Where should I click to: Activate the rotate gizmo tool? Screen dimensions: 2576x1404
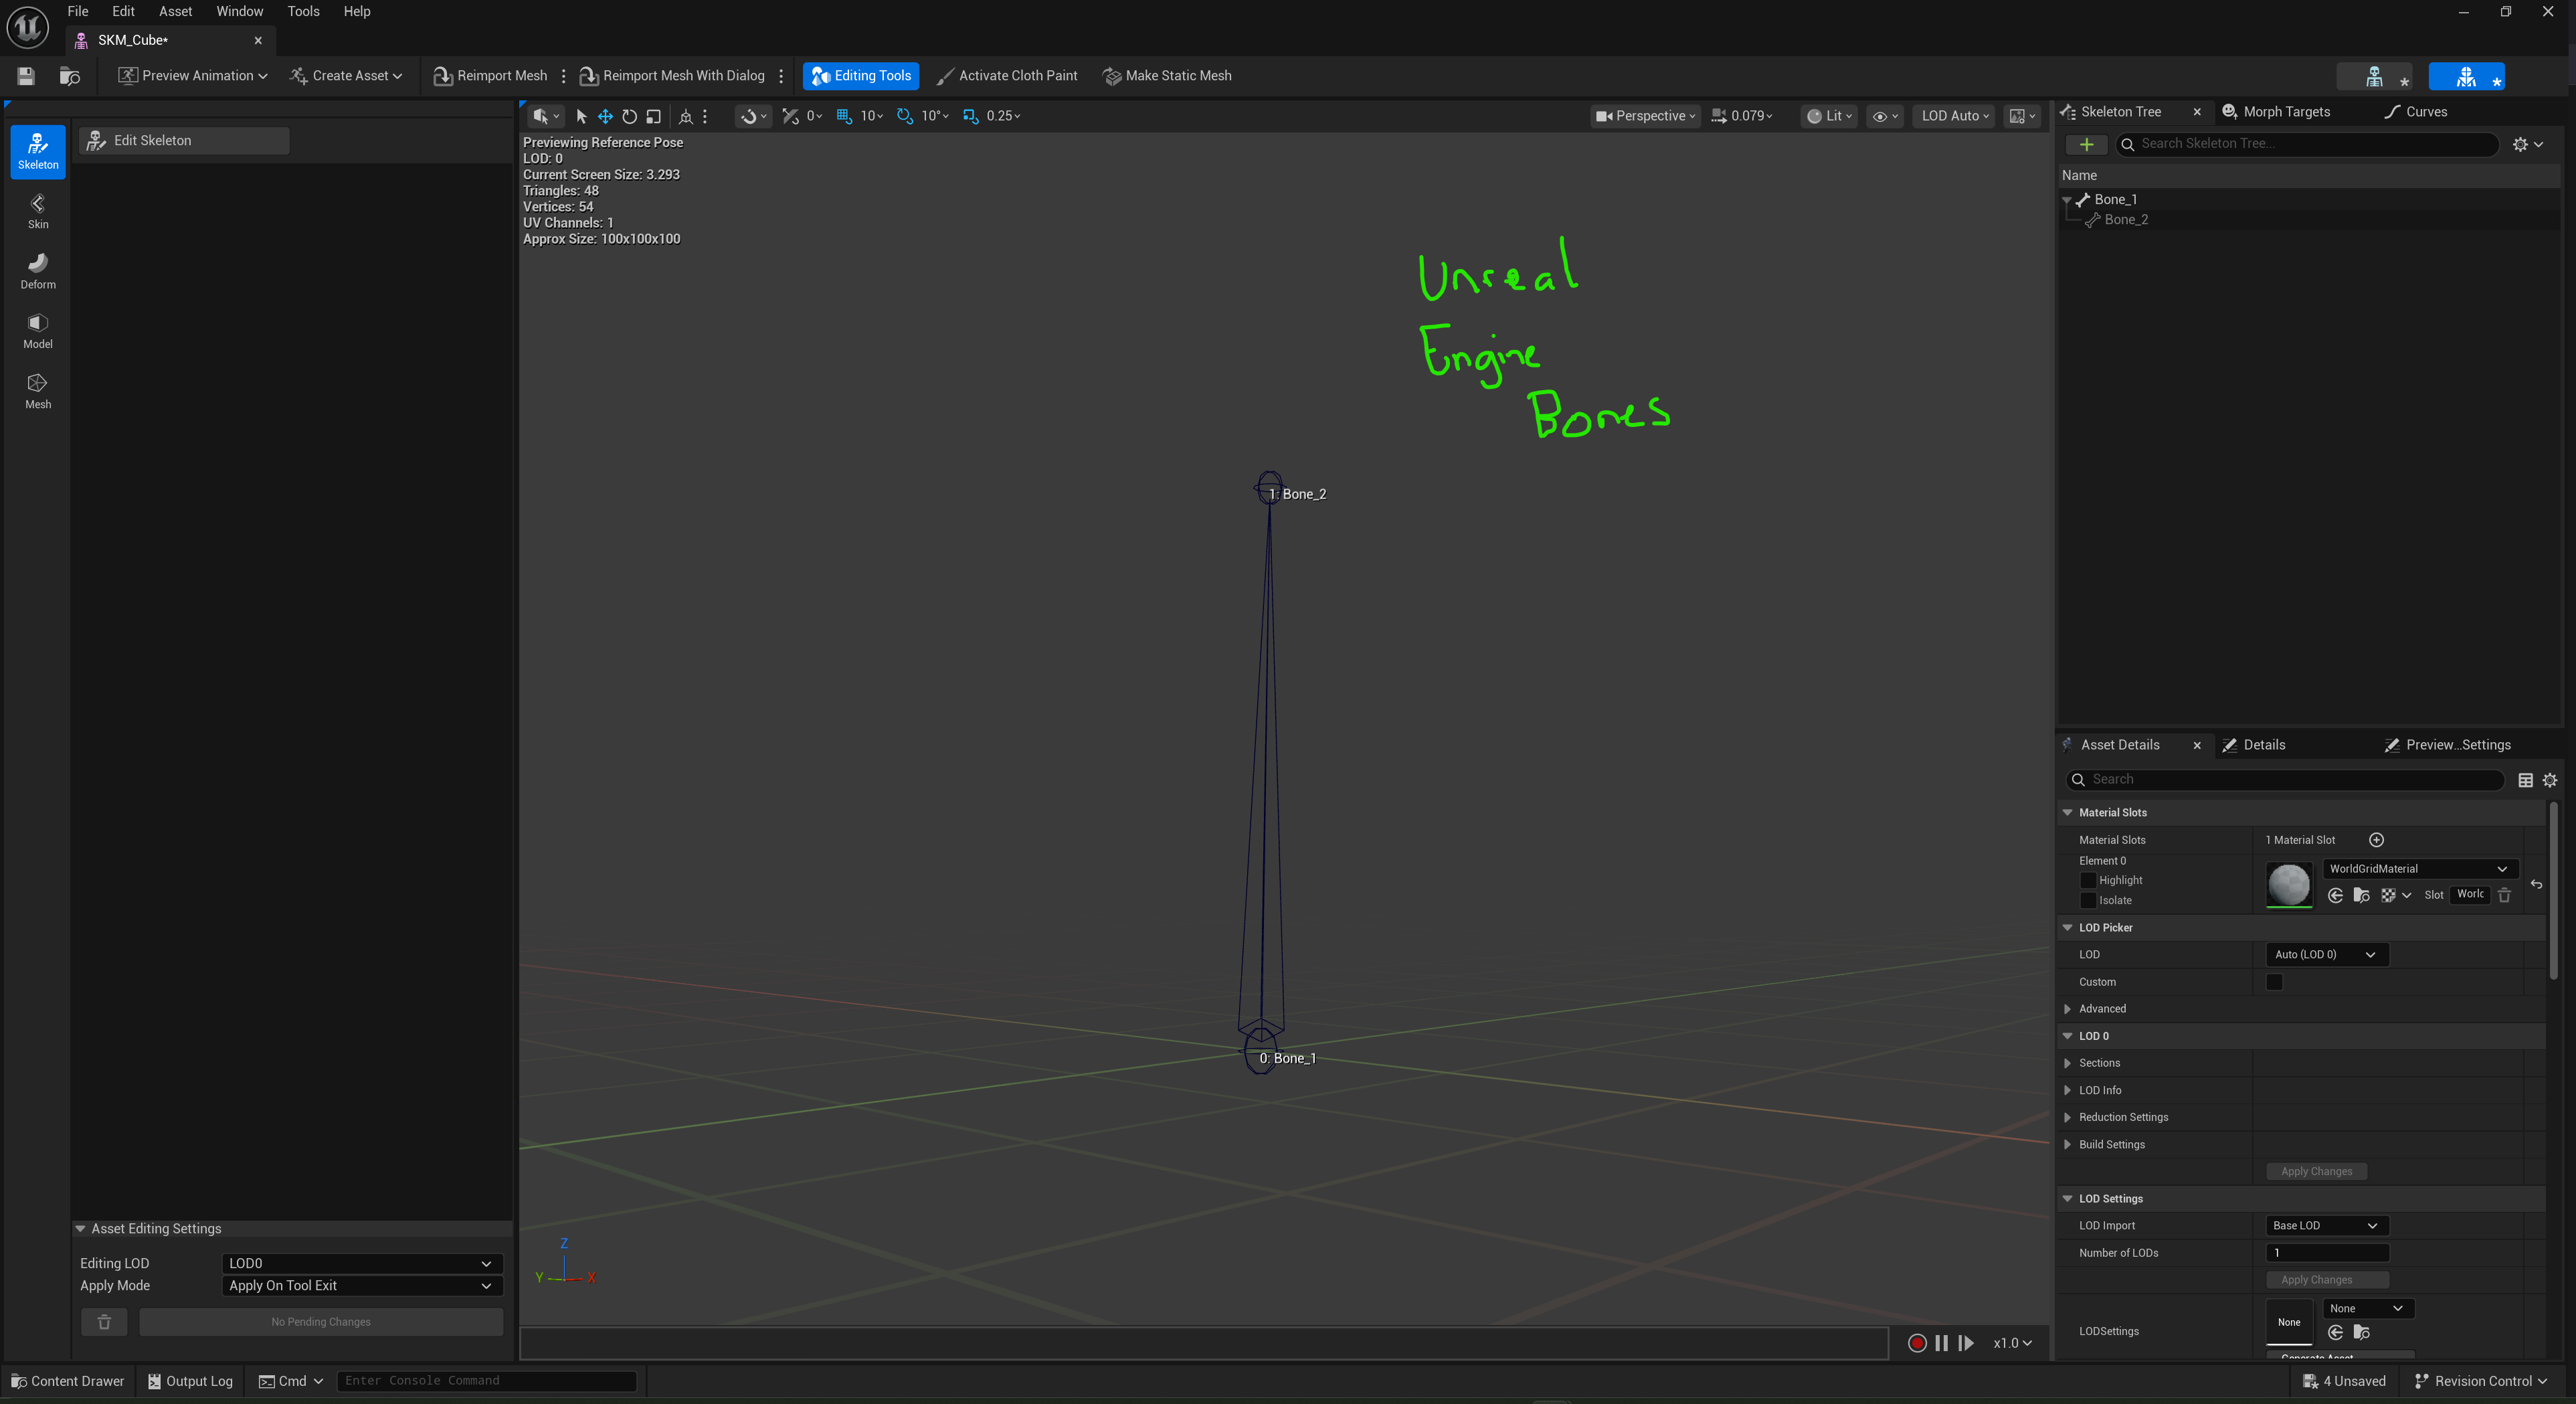click(629, 116)
